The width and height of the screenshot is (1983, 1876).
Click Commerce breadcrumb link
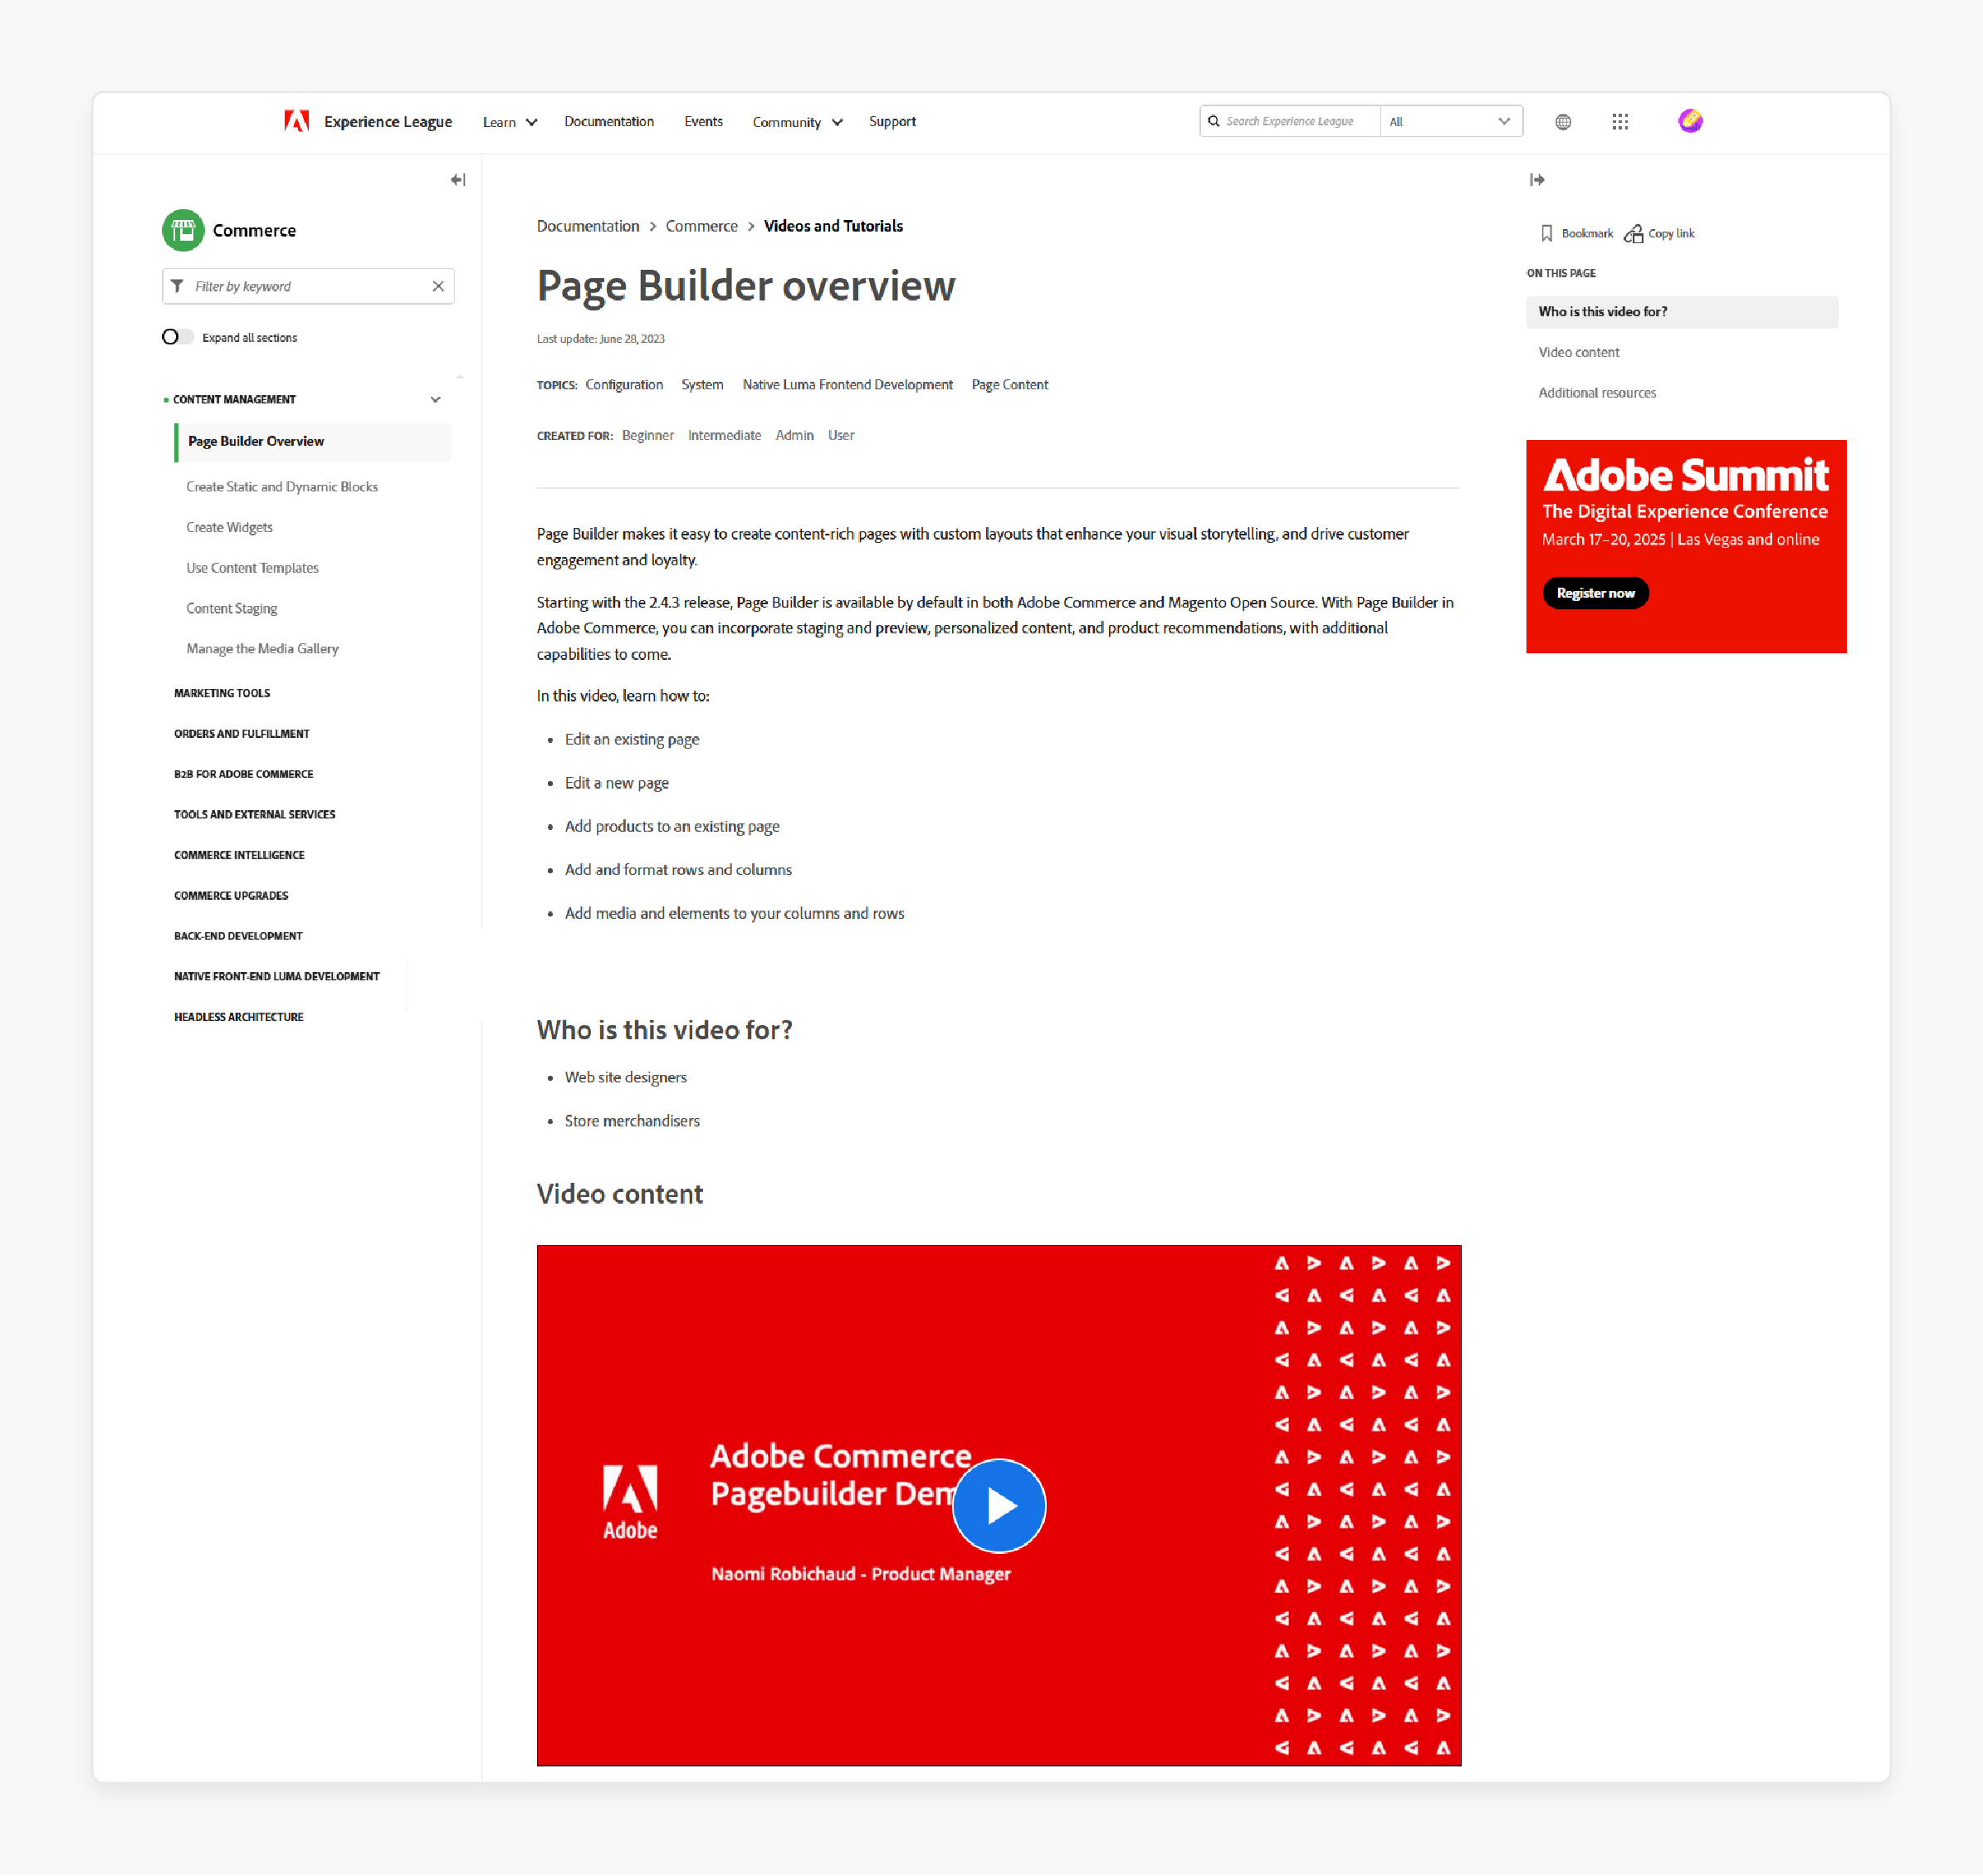click(x=702, y=226)
